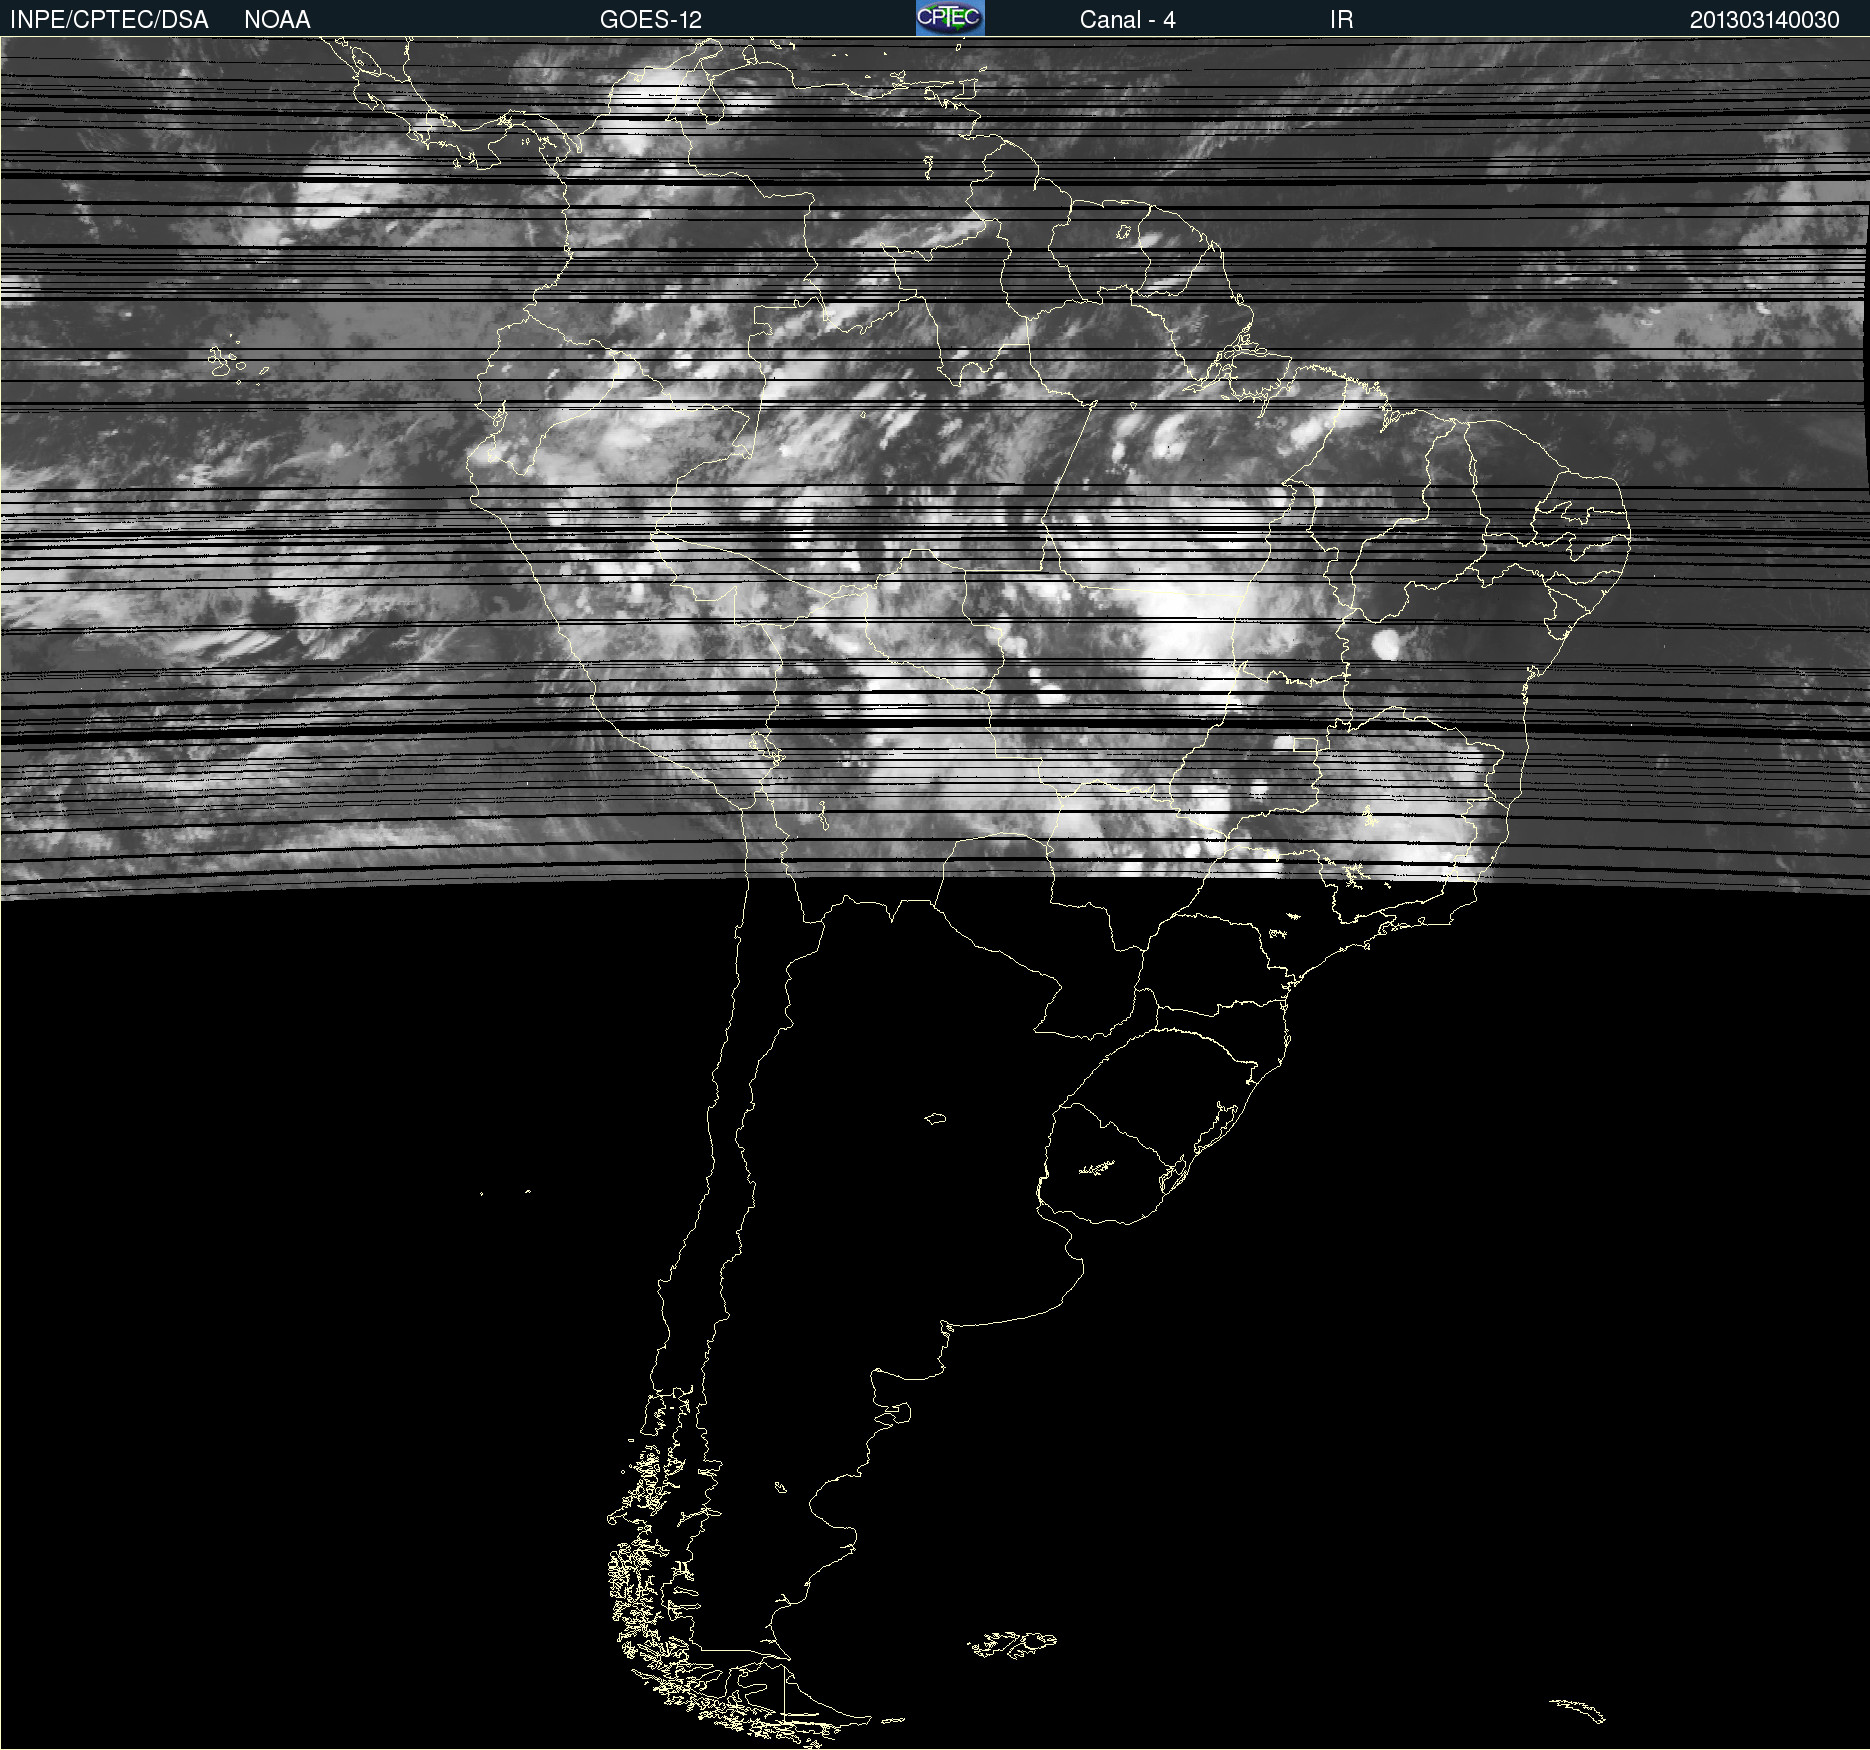
Task: Click the round bright cloud over eastern Brazil
Action: pos(1386,643)
